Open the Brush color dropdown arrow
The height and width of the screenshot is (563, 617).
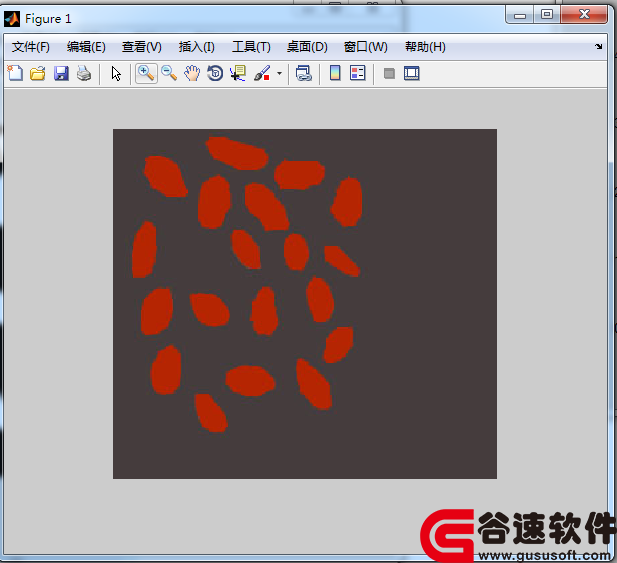pos(279,73)
